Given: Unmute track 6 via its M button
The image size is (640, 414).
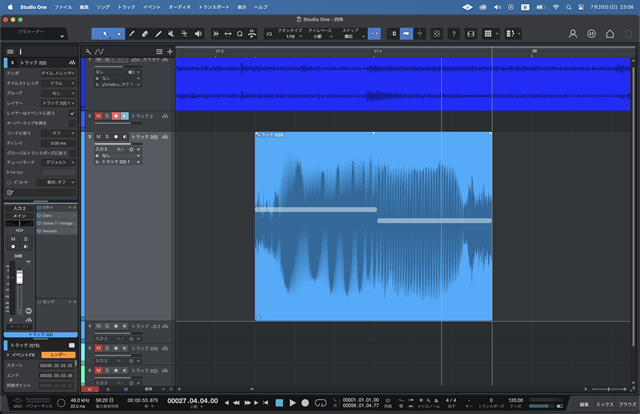Looking at the screenshot, I should [x=98, y=370].
